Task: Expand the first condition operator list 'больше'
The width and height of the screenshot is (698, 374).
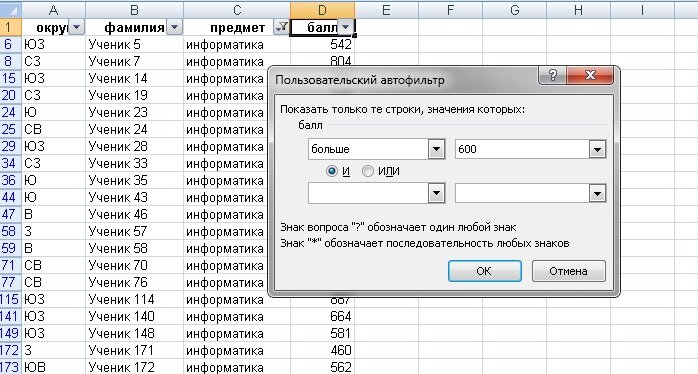Action: pyautogui.click(x=437, y=149)
